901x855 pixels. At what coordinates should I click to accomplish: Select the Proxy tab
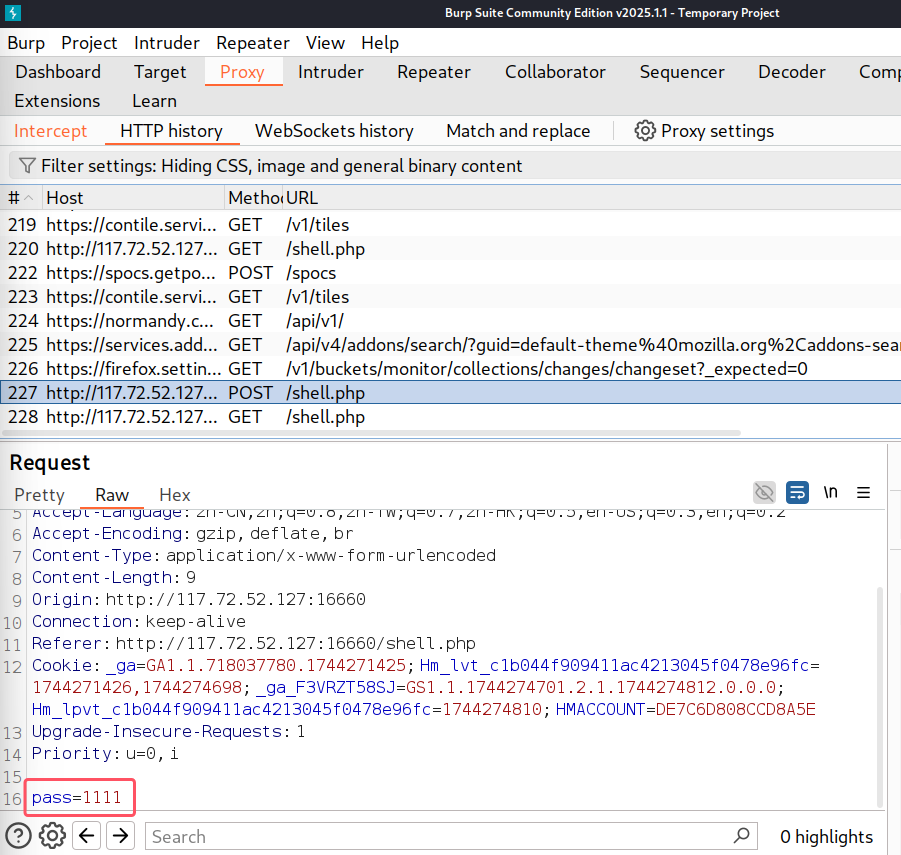pos(242,72)
